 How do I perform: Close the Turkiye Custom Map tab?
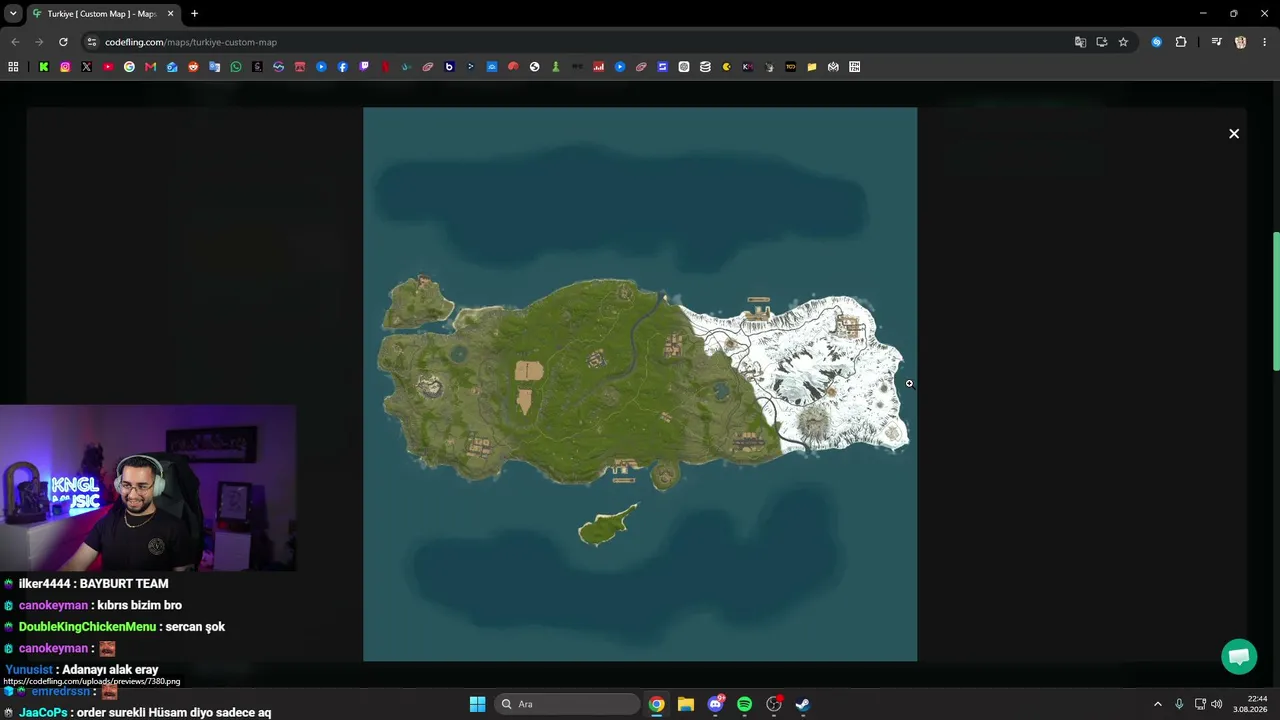(x=171, y=14)
